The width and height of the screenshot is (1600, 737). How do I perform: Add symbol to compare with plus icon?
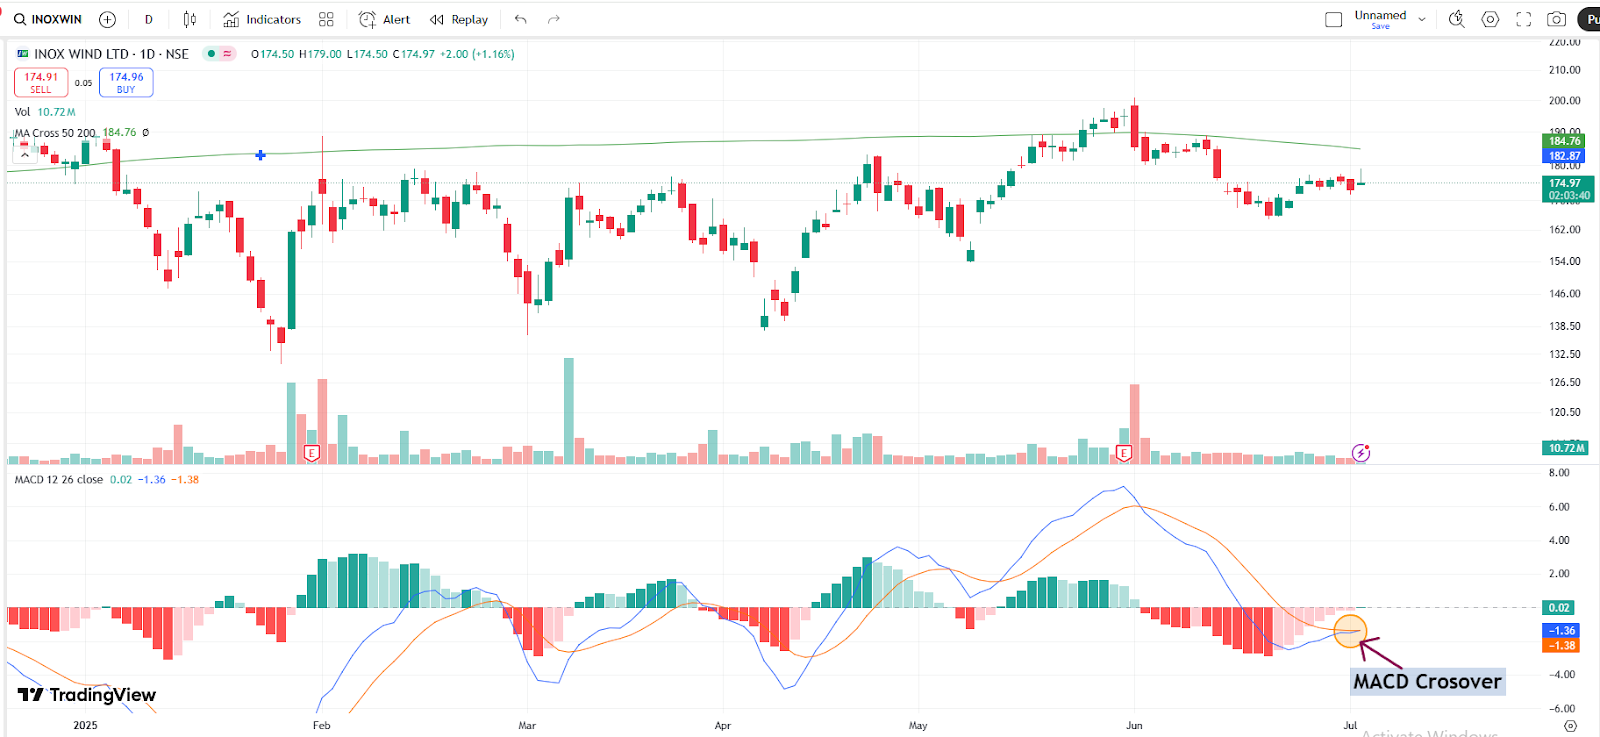click(x=107, y=19)
